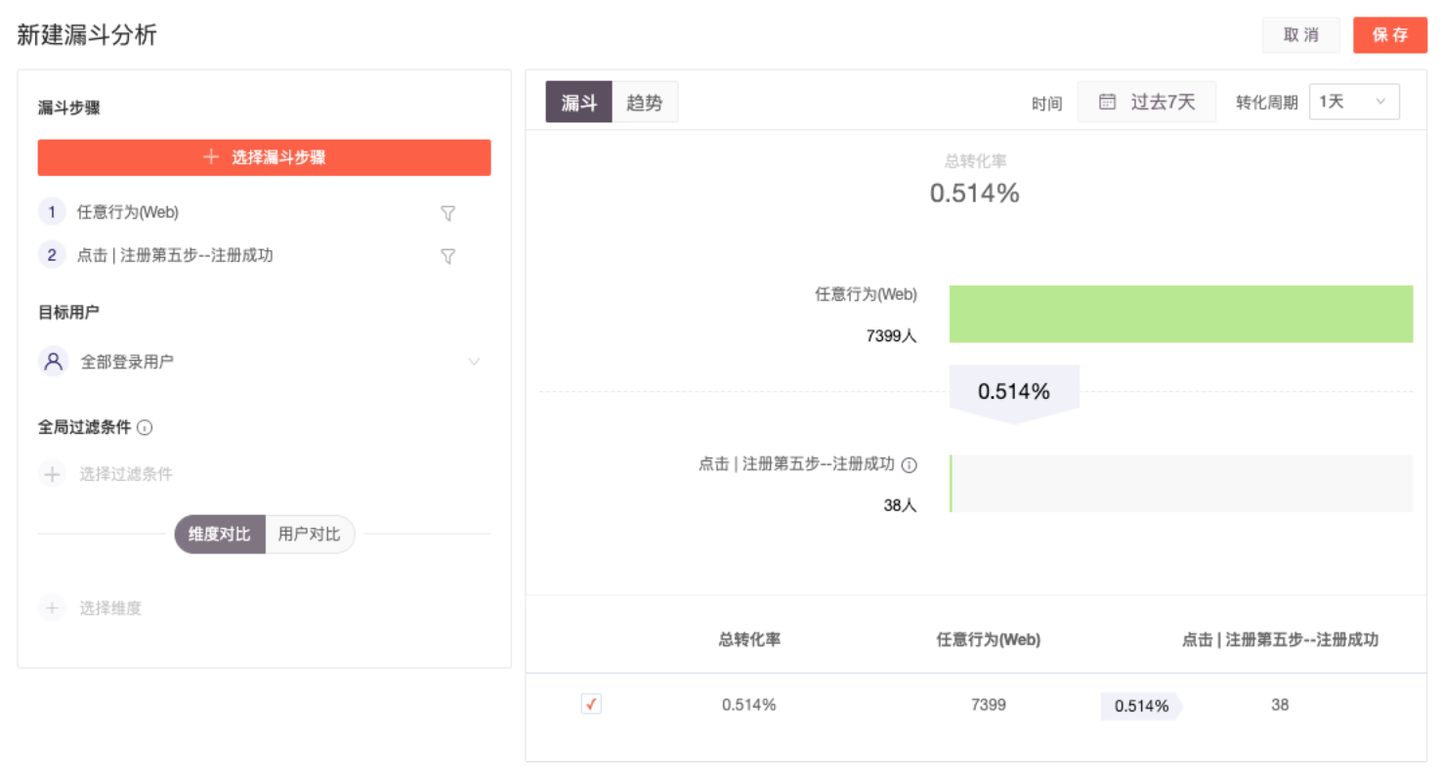Click plus icon next to 选择维度
Viewport: 1440px width, 780px height.
click(x=52, y=608)
